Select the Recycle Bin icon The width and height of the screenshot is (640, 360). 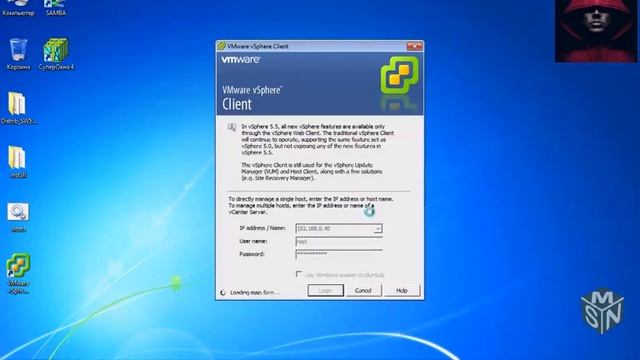(18, 53)
